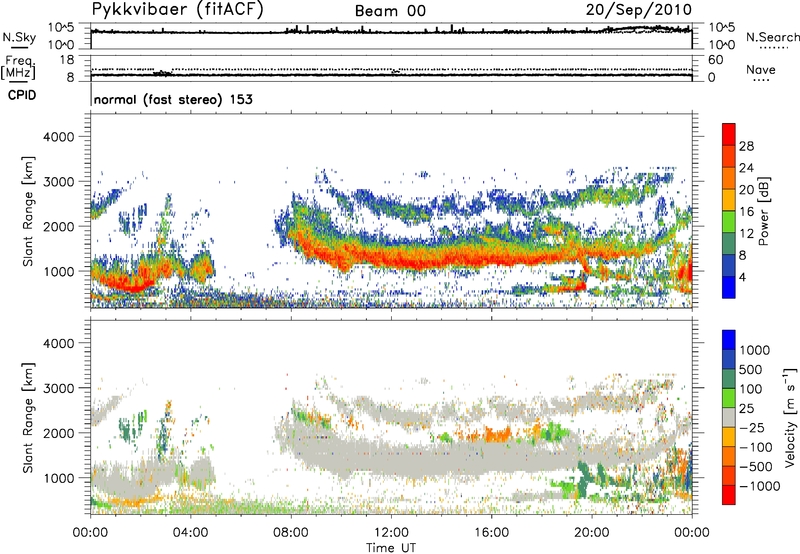Click the 'Pykkvibaer (fitACF)' title text
The width and height of the screenshot is (800, 554).
(177, 10)
